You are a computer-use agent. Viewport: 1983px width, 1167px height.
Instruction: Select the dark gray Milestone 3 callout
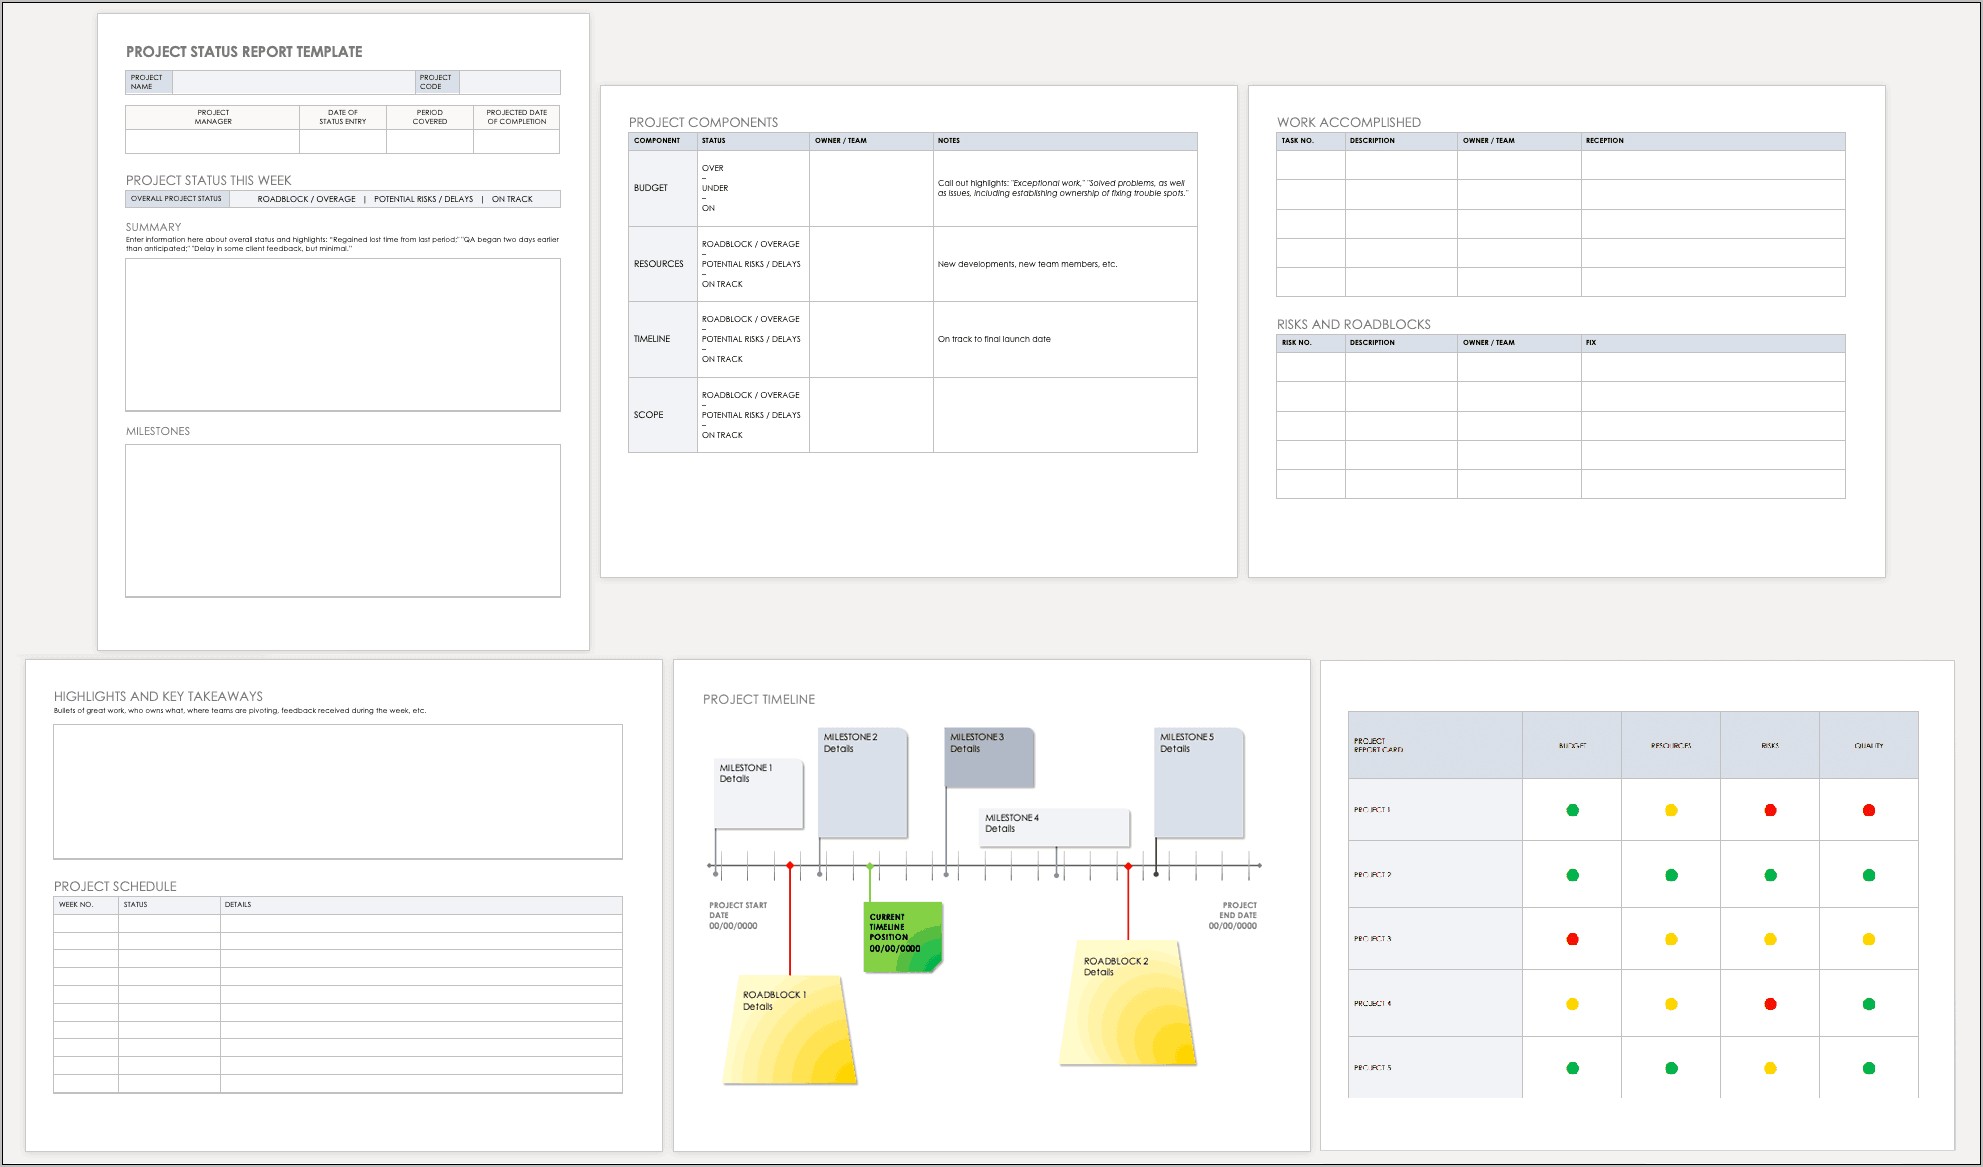pos(989,757)
